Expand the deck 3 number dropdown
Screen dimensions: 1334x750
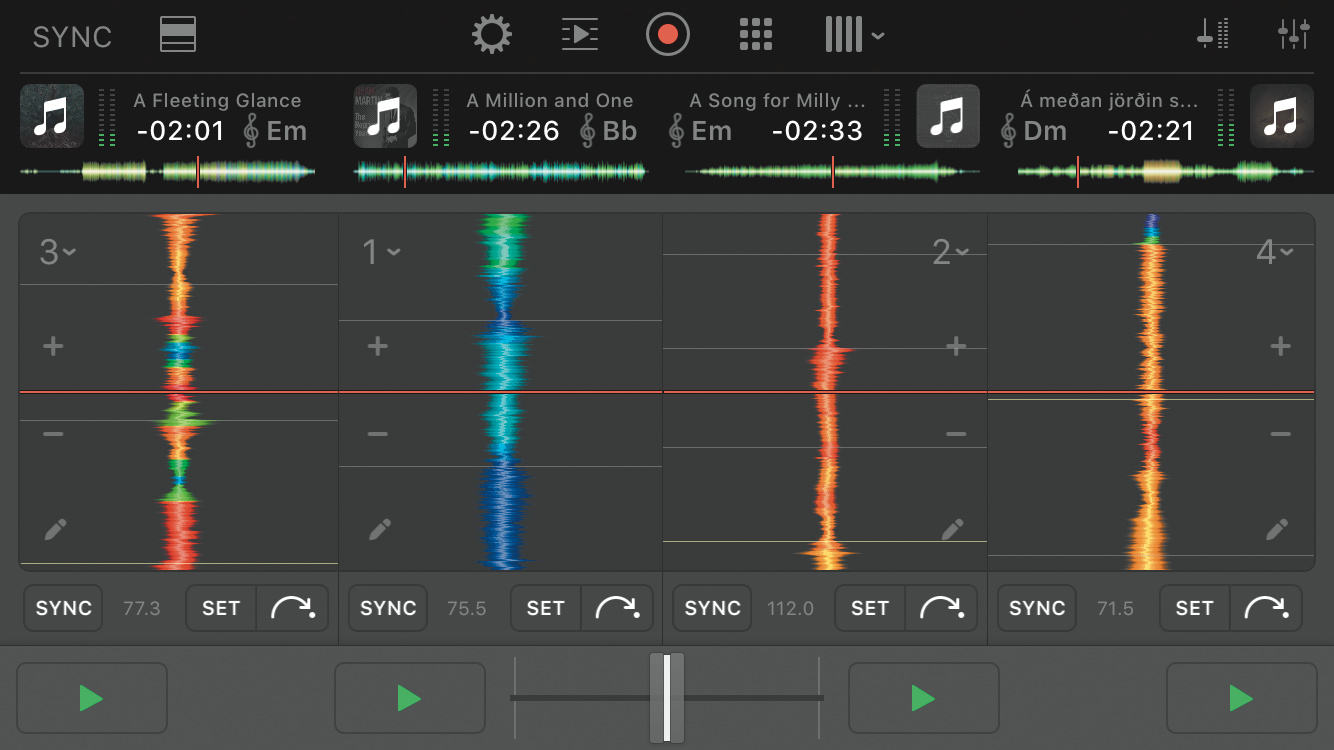[57, 253]
